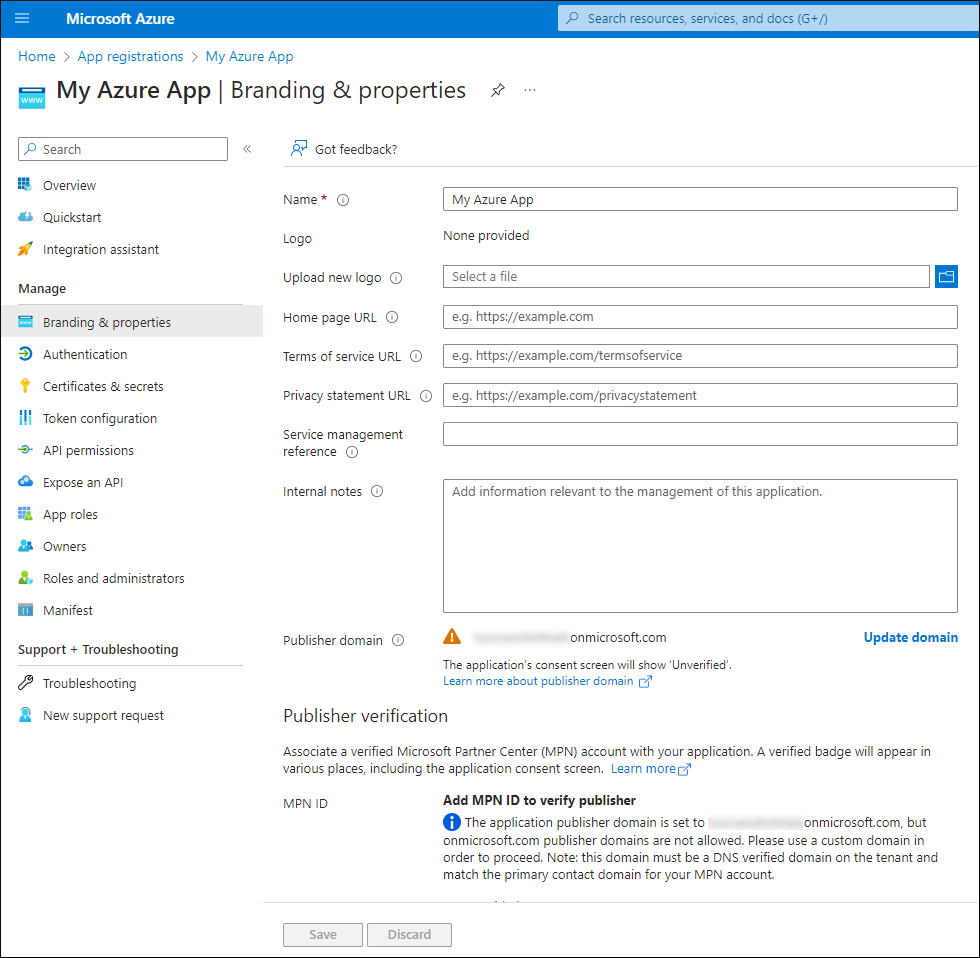Collapse the left navigation menu
Viewport: 980px width, 958px height.
pos(248,149)
